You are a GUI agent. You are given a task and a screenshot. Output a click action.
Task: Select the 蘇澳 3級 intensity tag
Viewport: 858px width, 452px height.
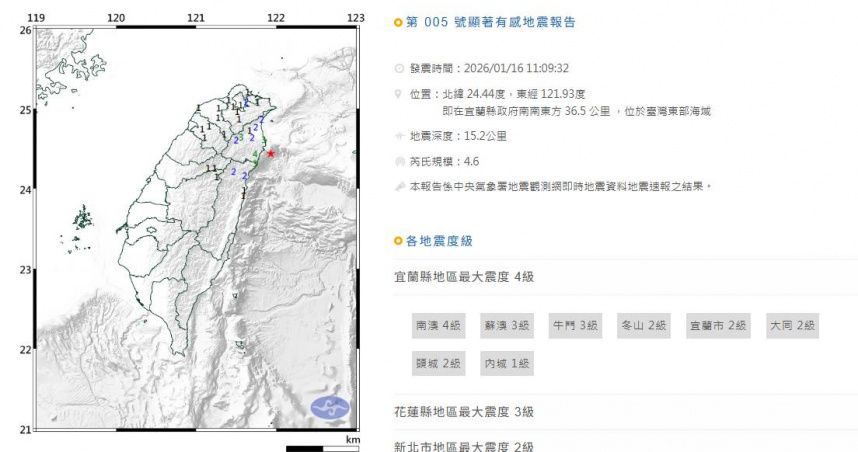(x=507, y=325)
